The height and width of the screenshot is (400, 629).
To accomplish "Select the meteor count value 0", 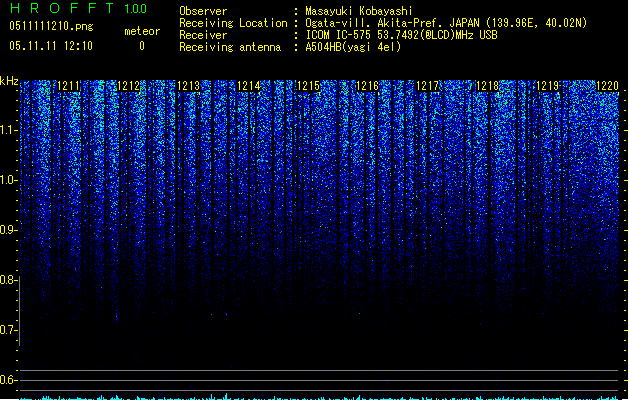I will (x=142, y=46).
